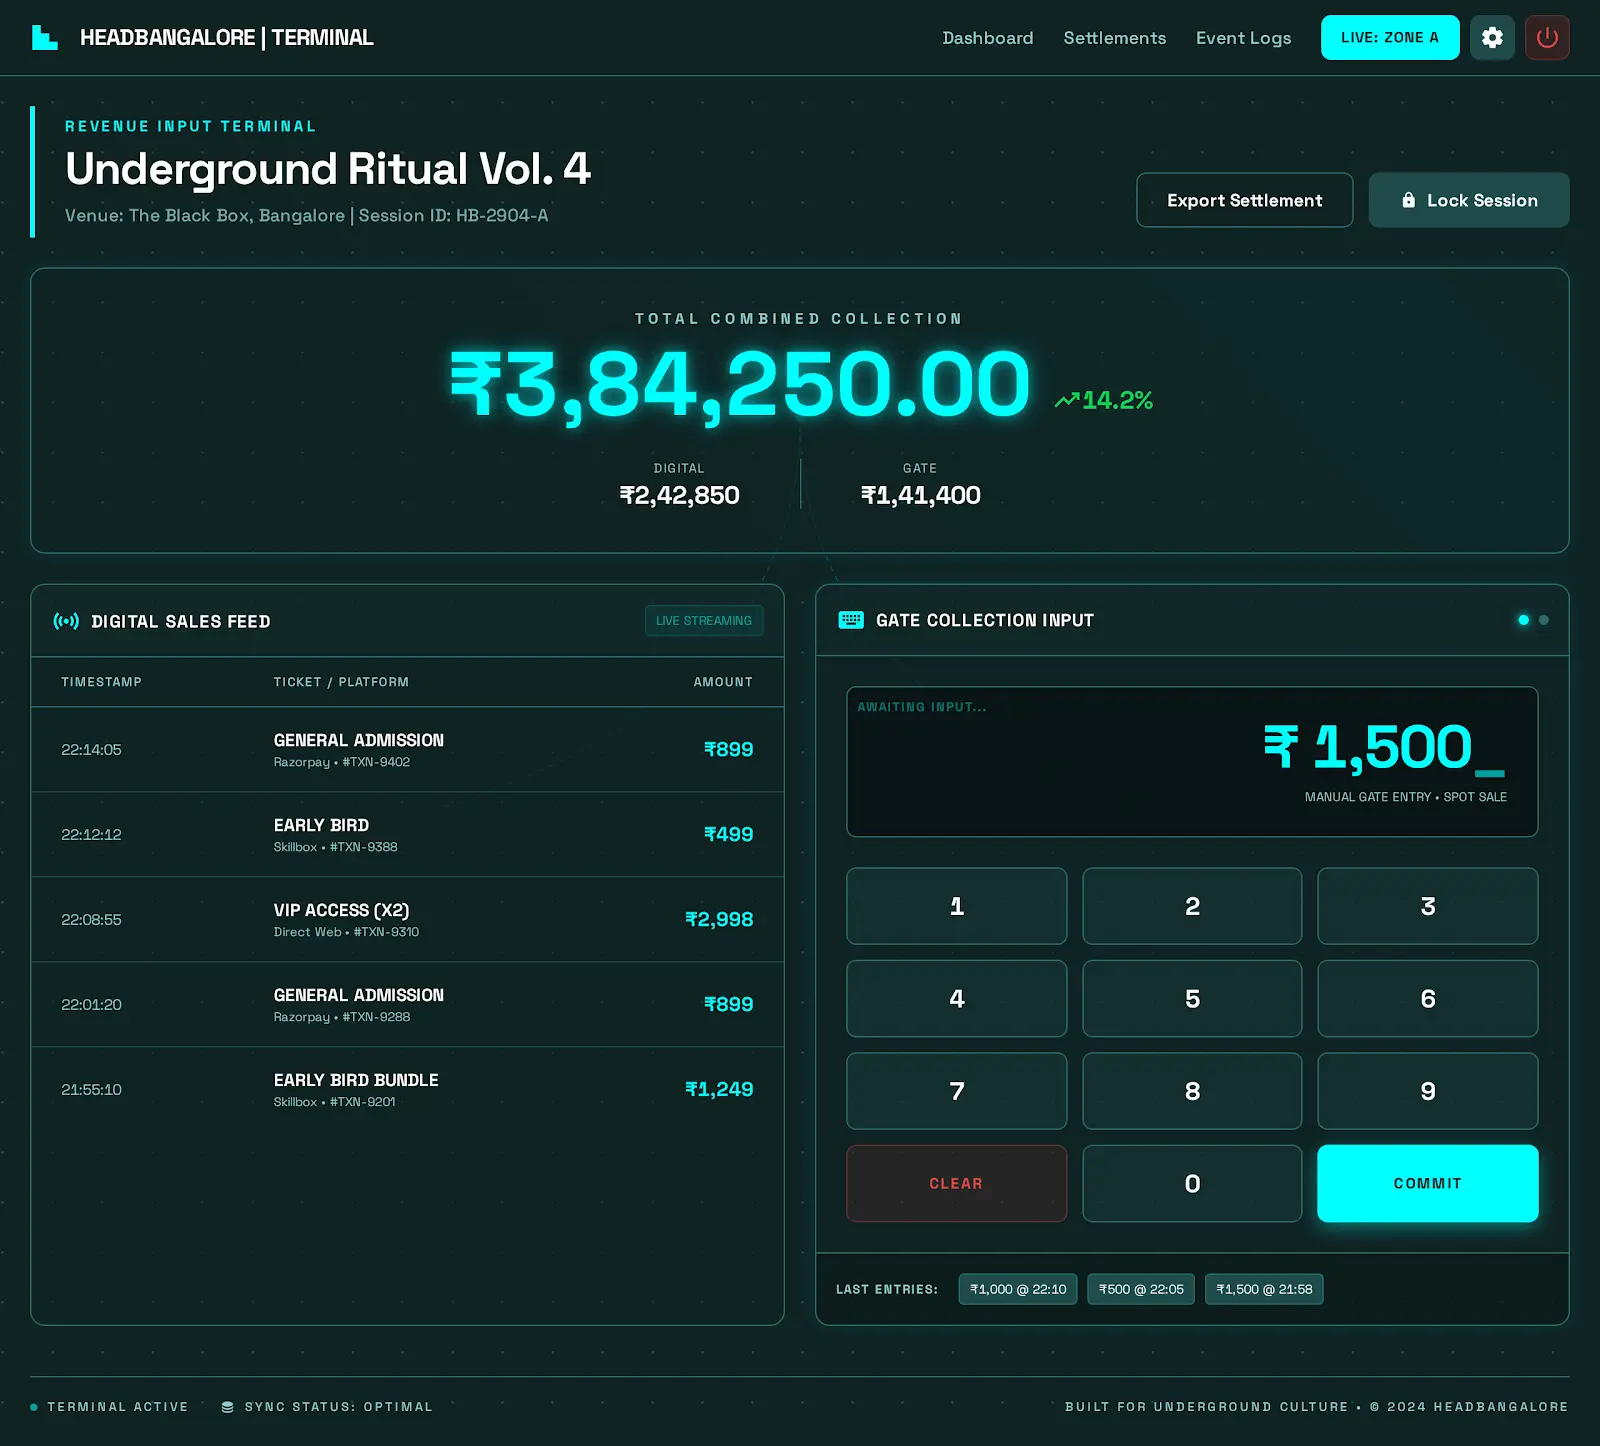
Task: Select the active cyan dot in Gate panel
Action: click(1523, 620)
